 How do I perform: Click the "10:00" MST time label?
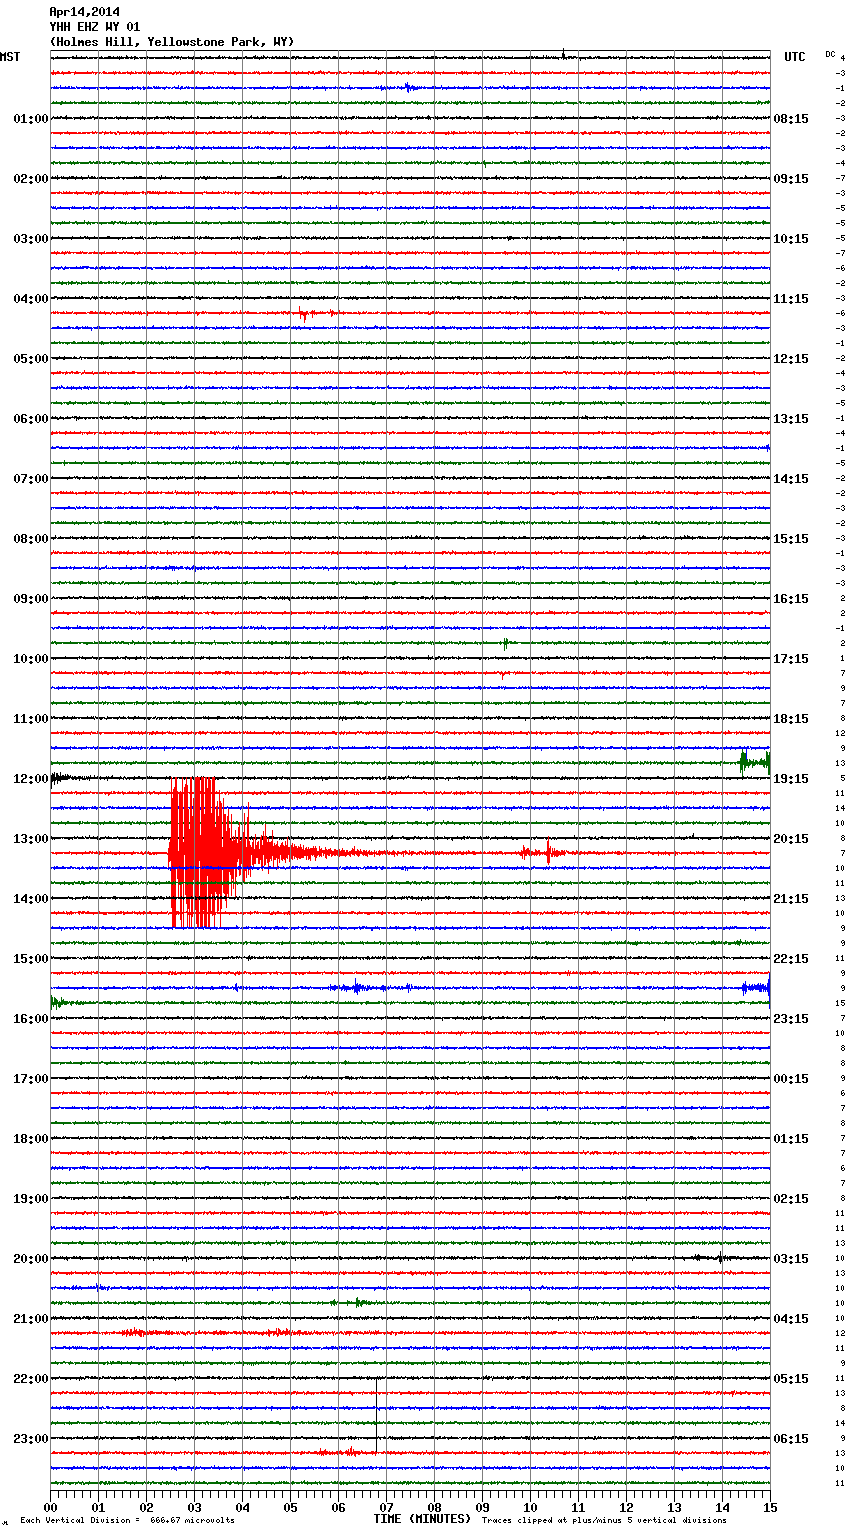31,659
